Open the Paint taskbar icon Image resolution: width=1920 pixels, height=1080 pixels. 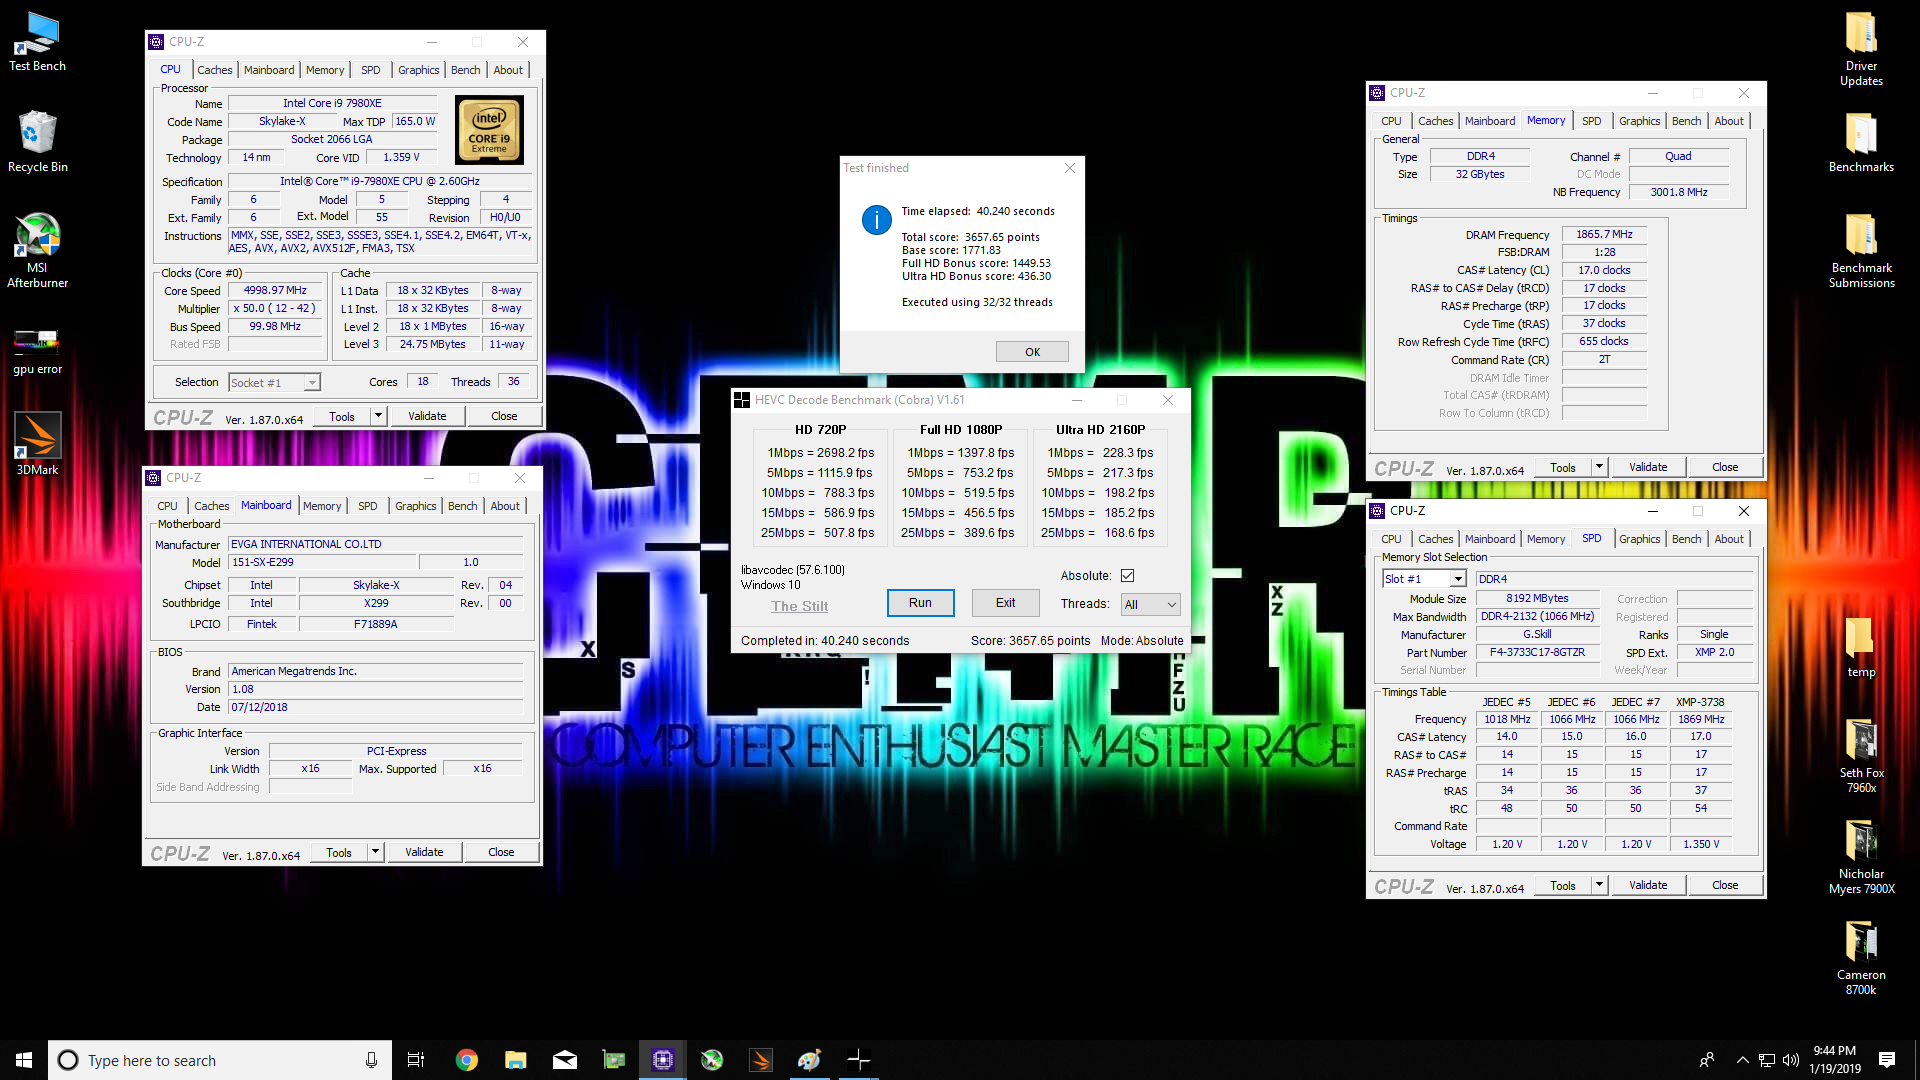click(809, 1060)
